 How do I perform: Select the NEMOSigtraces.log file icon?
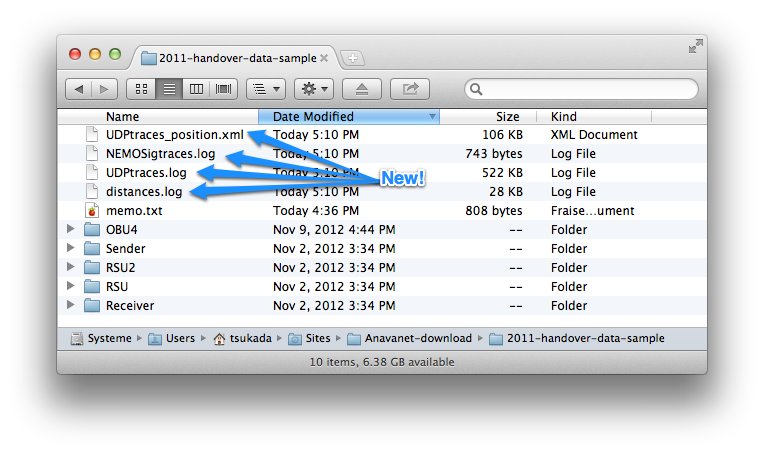pos(92,153)
